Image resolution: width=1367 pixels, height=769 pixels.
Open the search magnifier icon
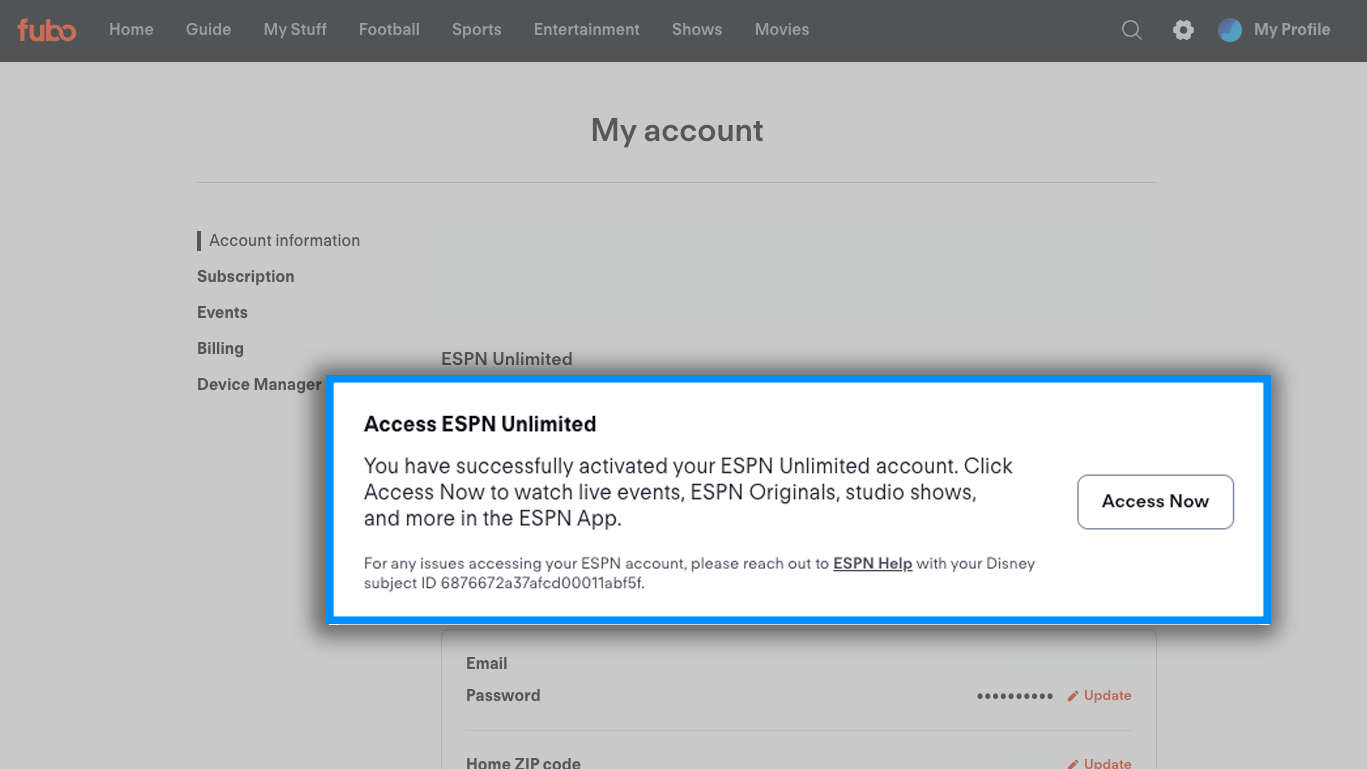click(1131, 30)
